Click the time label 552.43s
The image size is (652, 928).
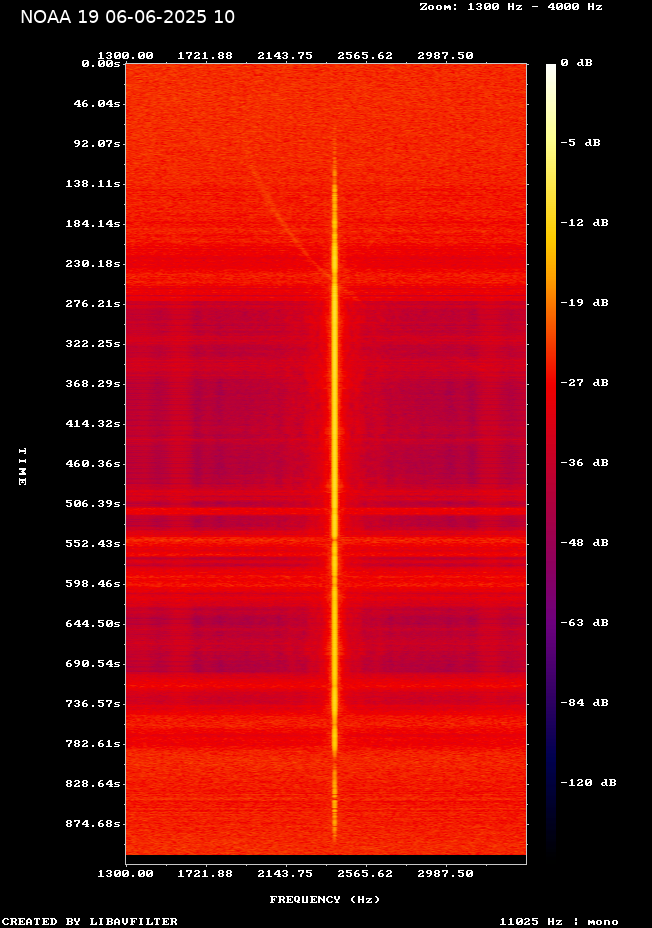pos(93,544)
